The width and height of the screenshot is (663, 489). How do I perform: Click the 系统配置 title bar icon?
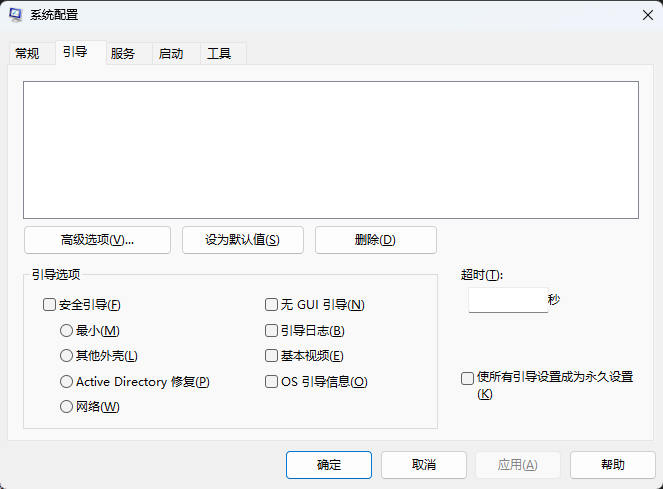(x=16, y=15)
